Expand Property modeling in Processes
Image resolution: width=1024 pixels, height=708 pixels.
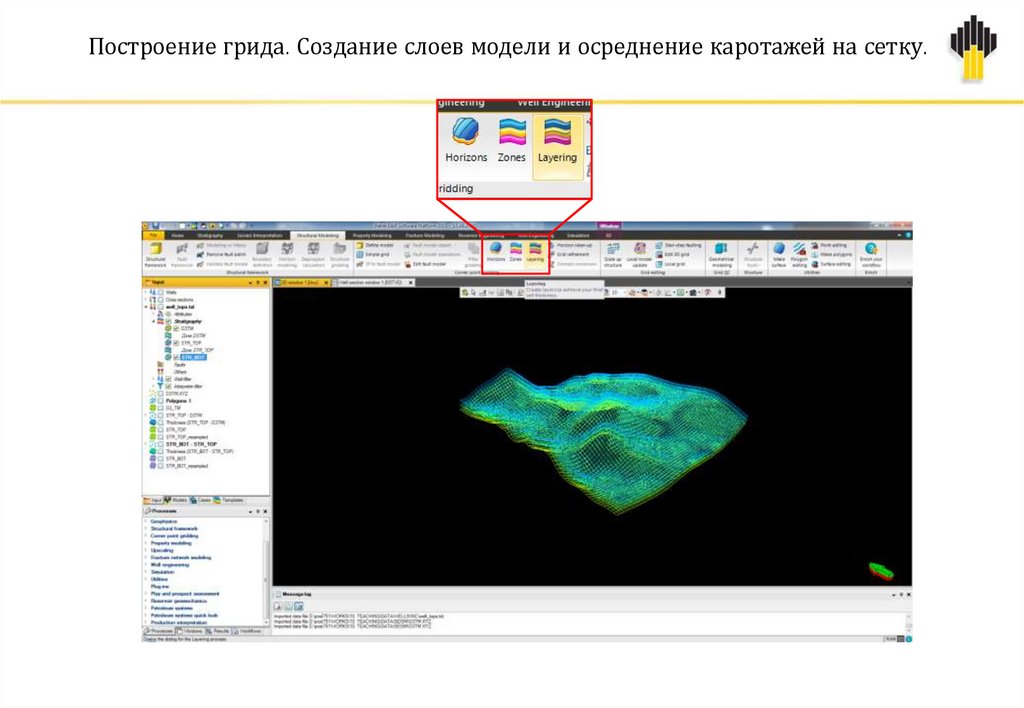[x=146, y=543]
